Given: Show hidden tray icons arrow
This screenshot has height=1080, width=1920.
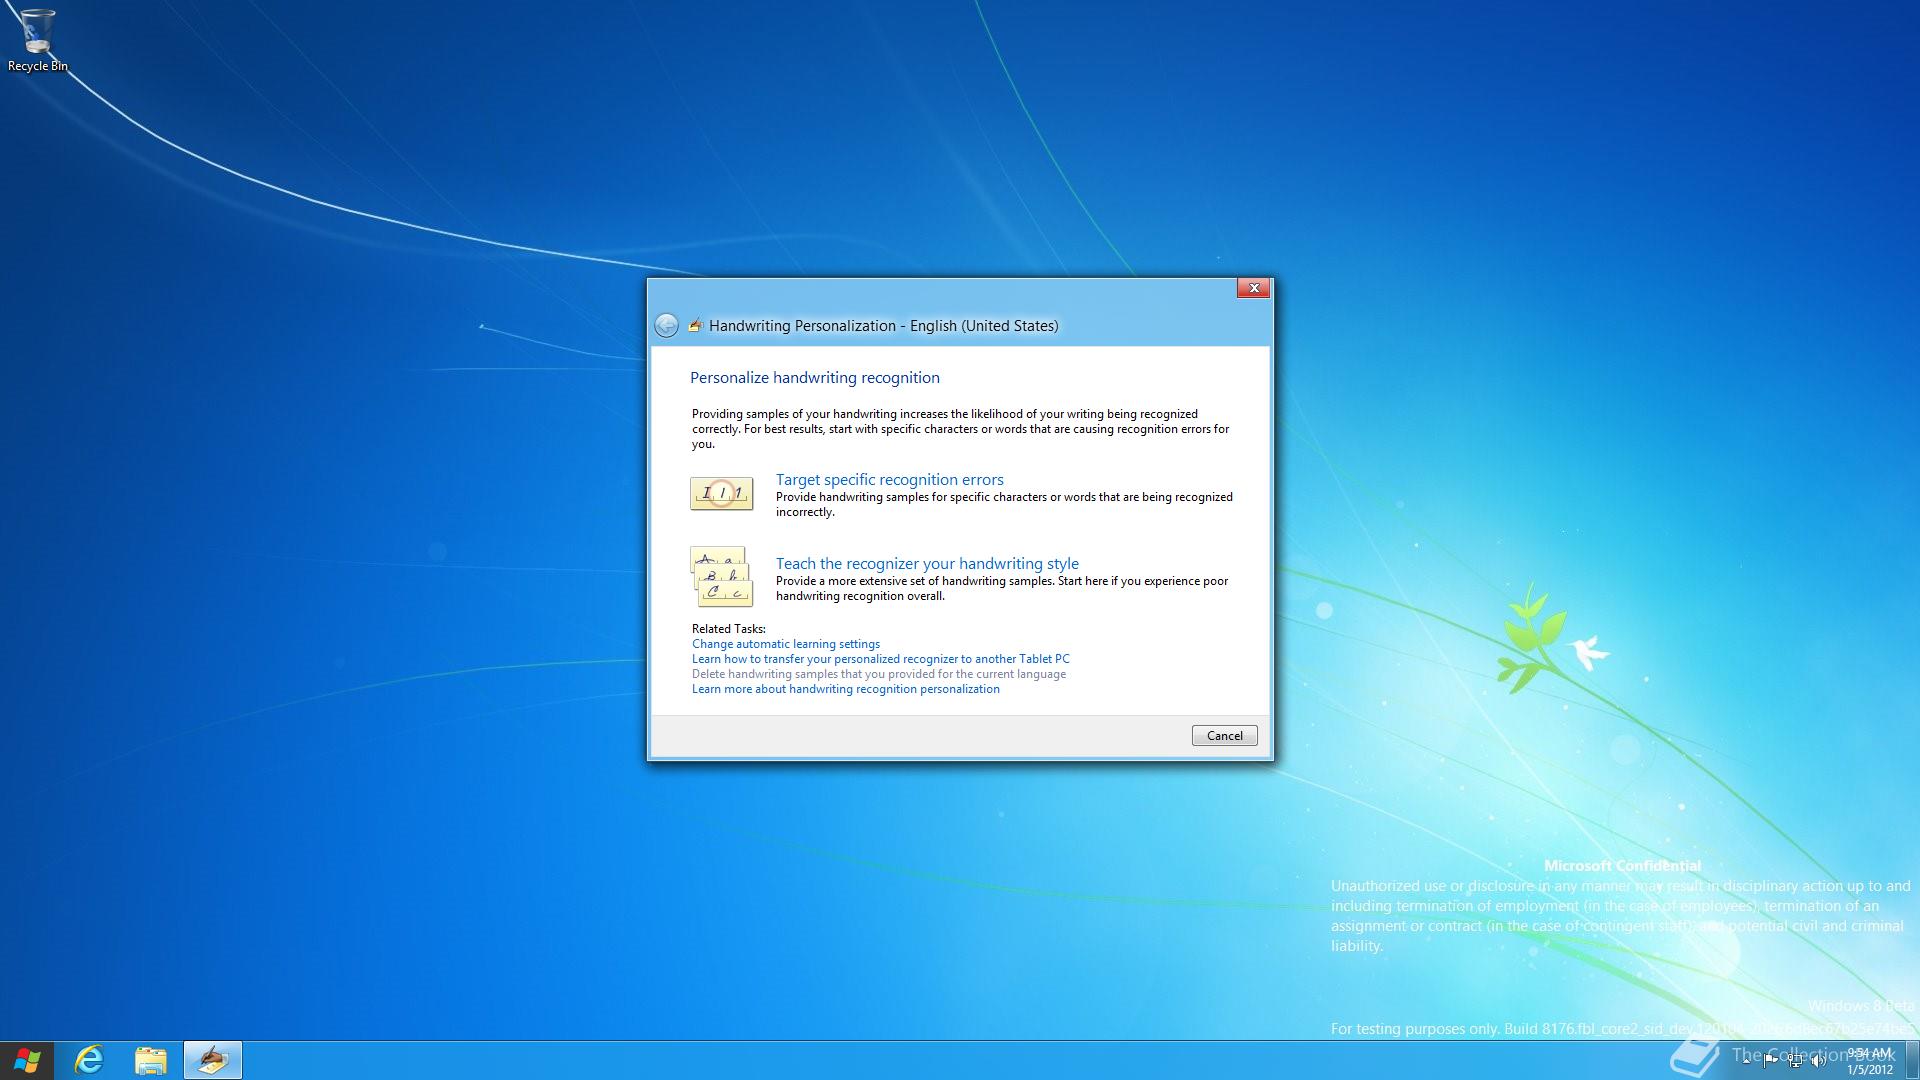Looking at the screenshot, I should [x=1746, y=1061].
